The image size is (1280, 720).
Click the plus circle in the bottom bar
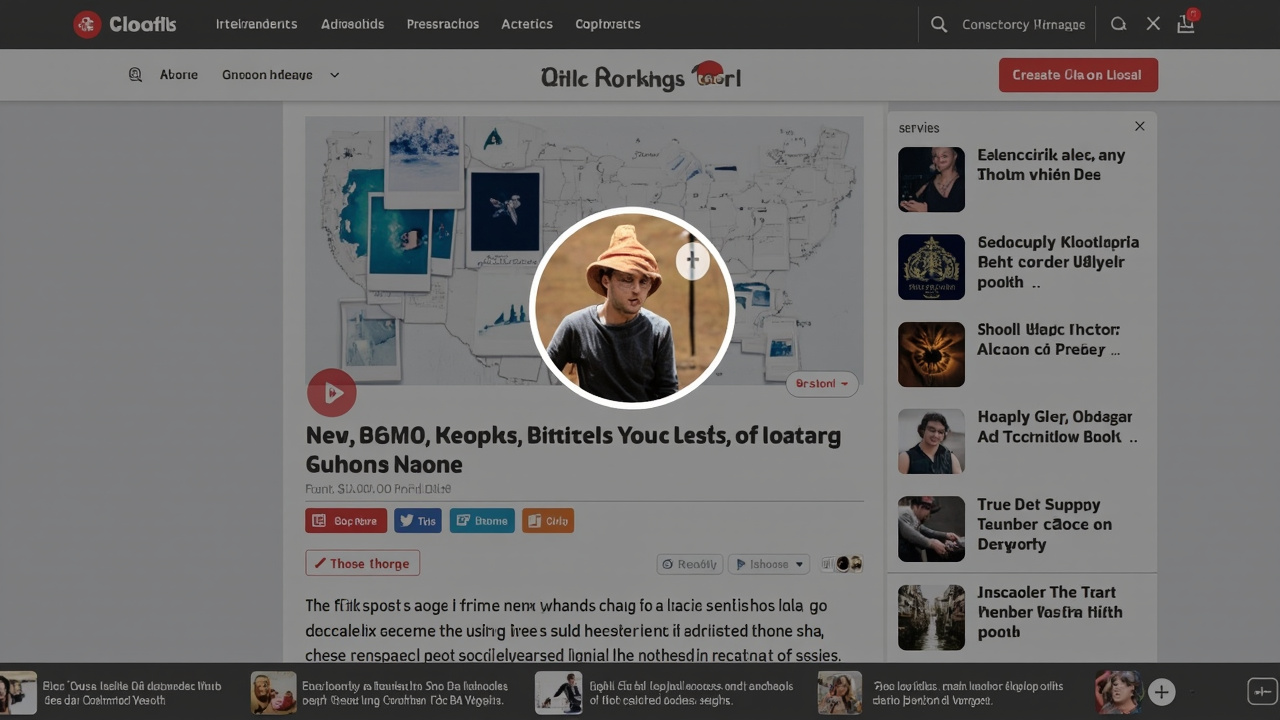tap(1161, 691)
